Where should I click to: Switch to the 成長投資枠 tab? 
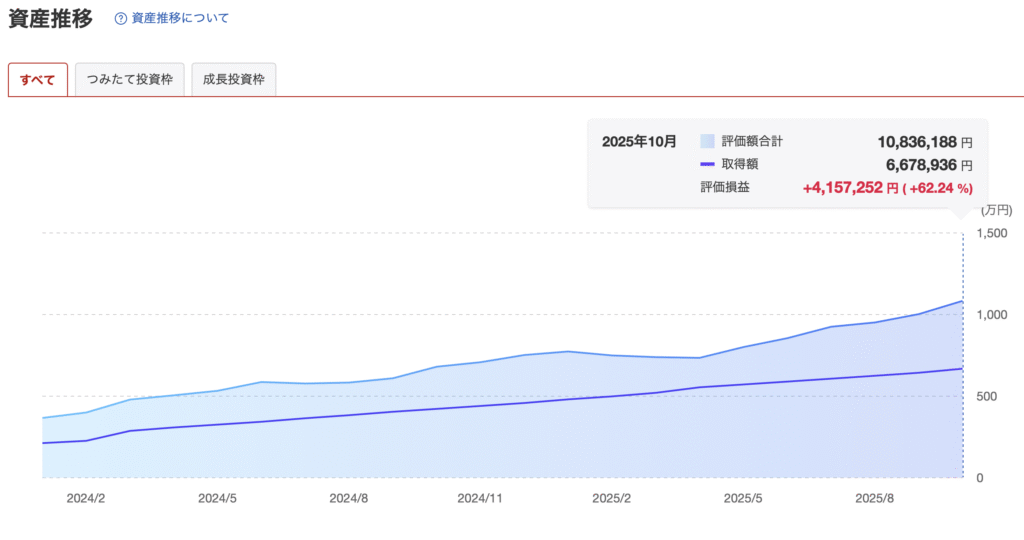pyautogui.click(x=234, y=80)
